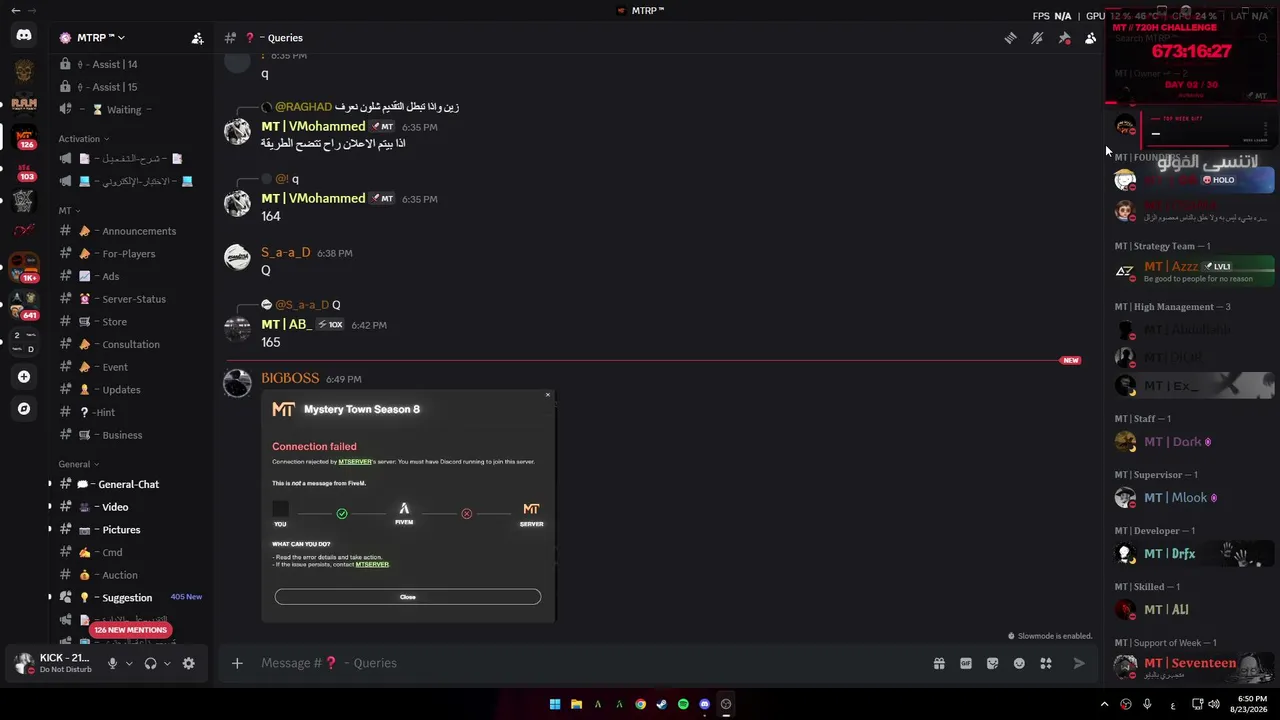The width and height of the screenshot is (1280, 720).
Task: Open the Threads panel in channel header
Action: 1011,38
